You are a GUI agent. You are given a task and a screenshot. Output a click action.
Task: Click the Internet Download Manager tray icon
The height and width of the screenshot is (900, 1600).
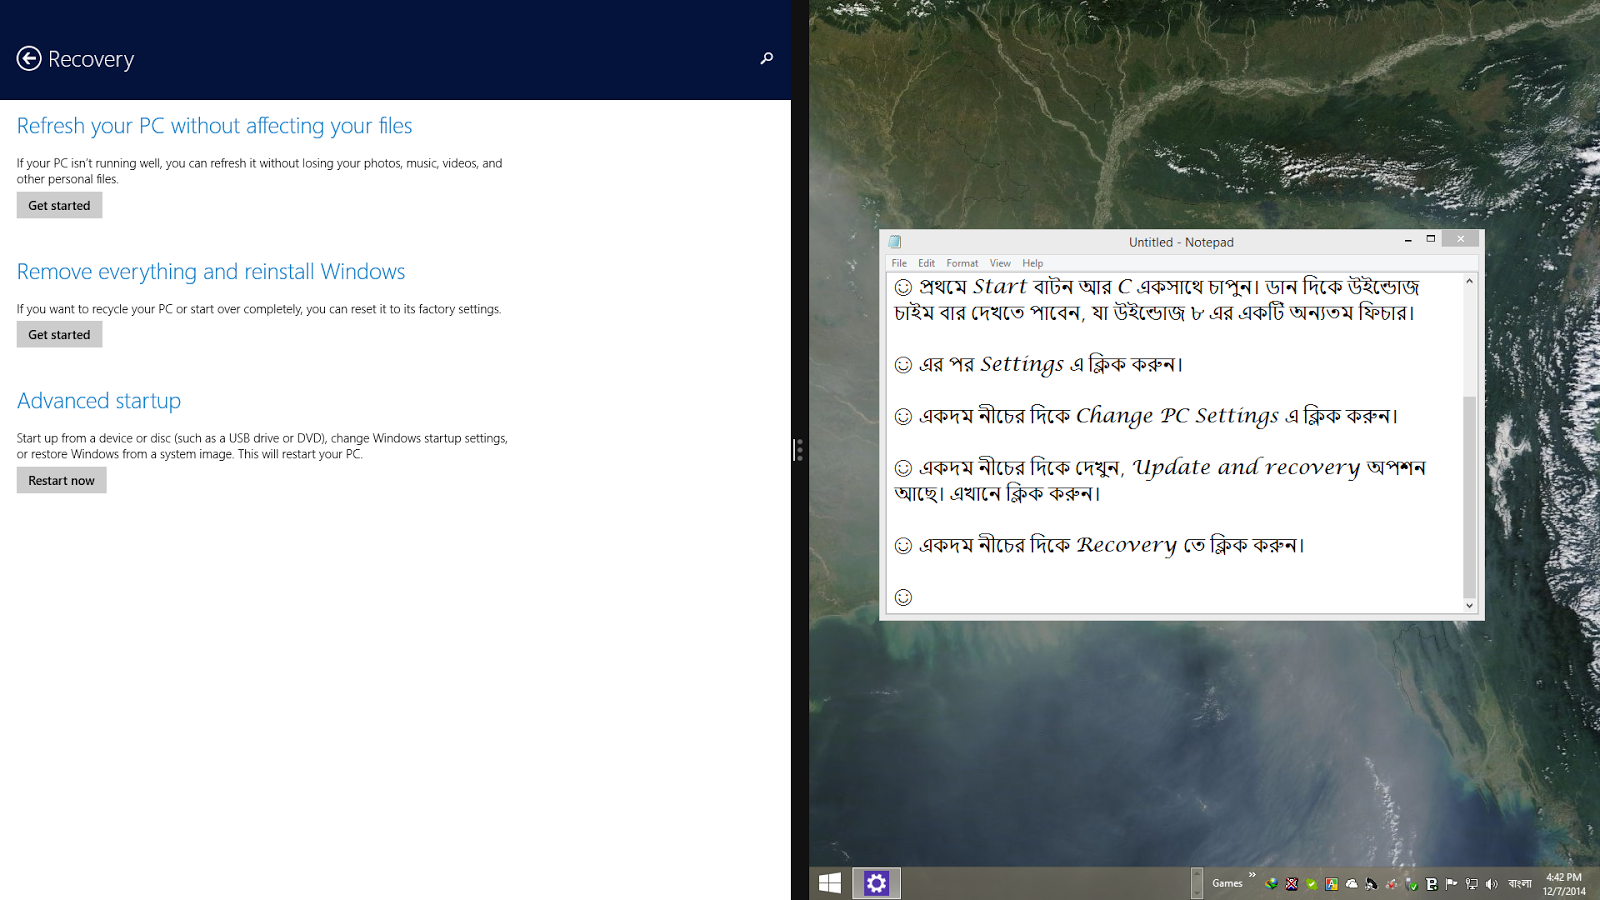[1271, 884]
